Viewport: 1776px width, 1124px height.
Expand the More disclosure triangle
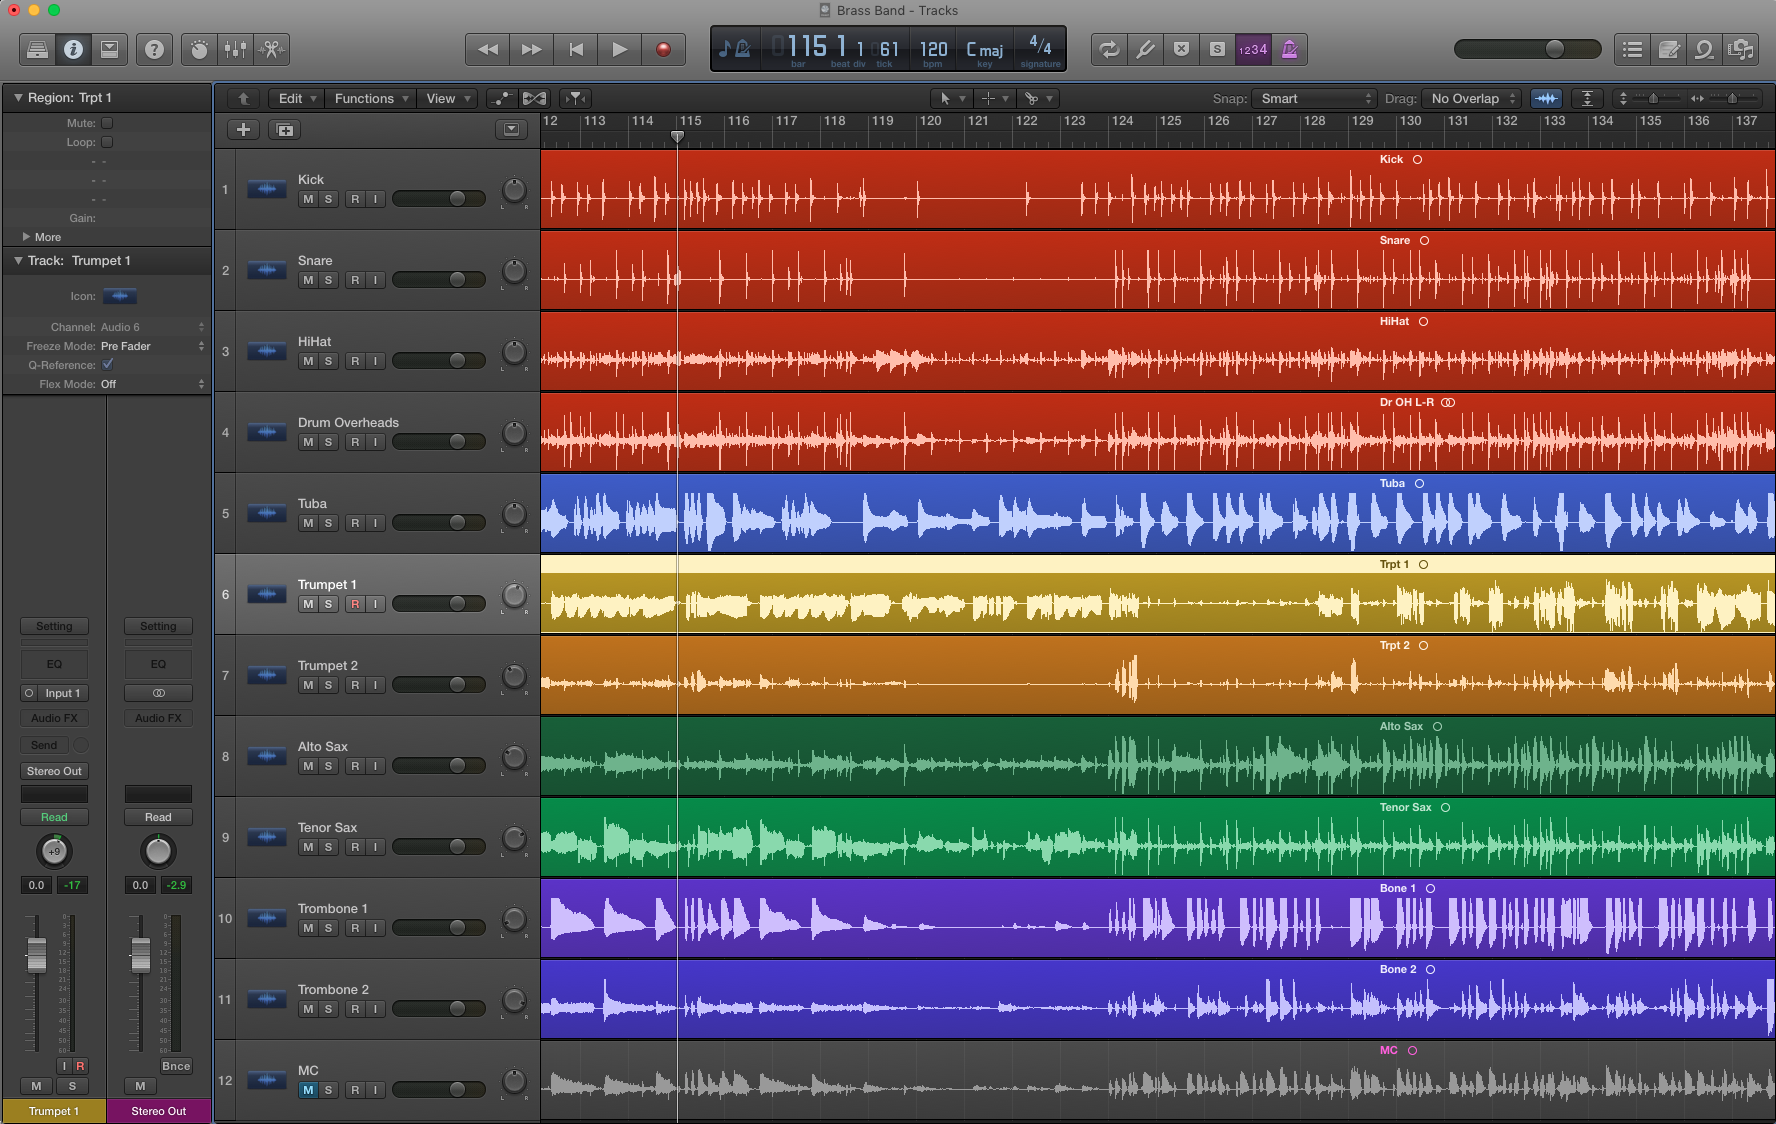pos(26,237)
